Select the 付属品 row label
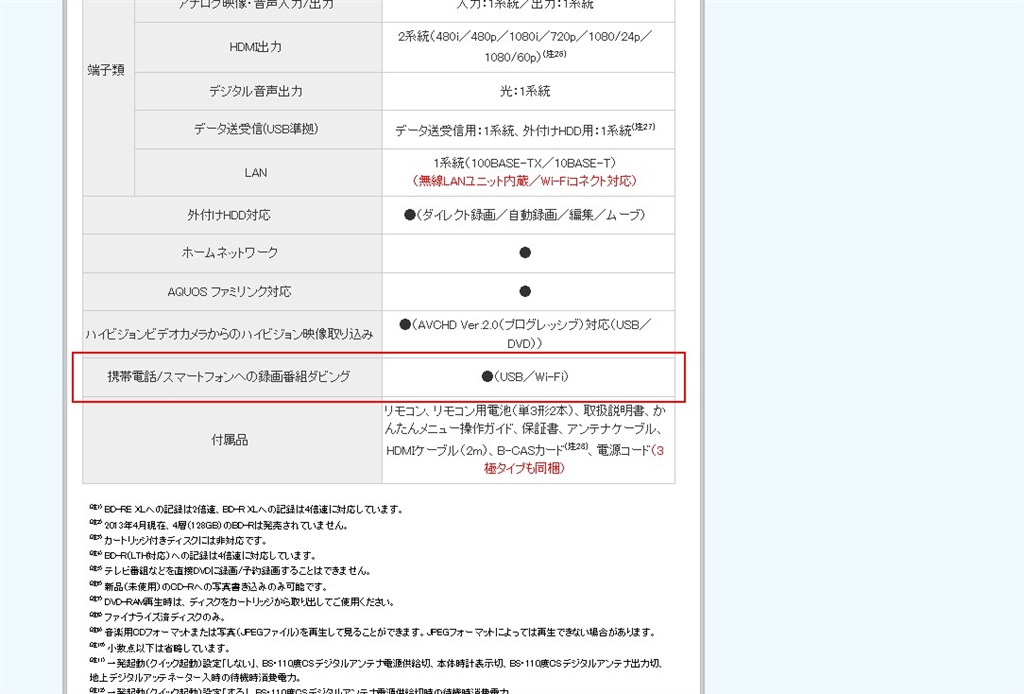The image size is (1024, 694). pyautogui.click(x=229, y=440)
